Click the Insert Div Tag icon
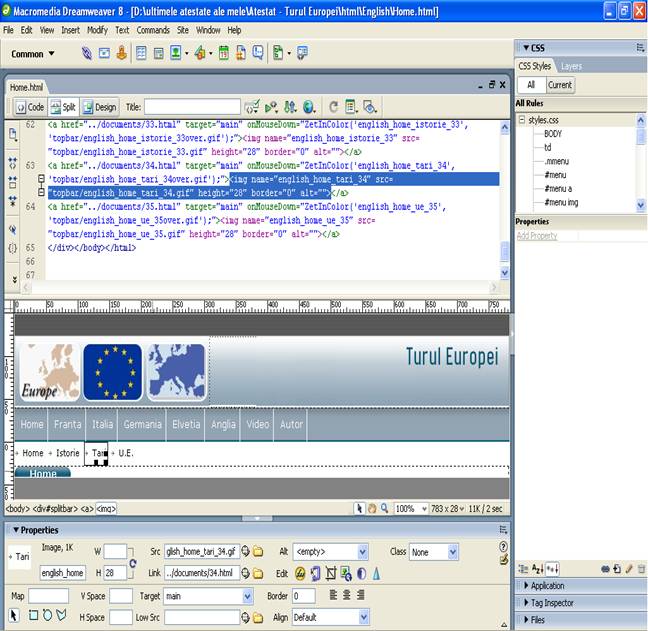648x631 pixels. pyautogui.click(x=159, y=53)
